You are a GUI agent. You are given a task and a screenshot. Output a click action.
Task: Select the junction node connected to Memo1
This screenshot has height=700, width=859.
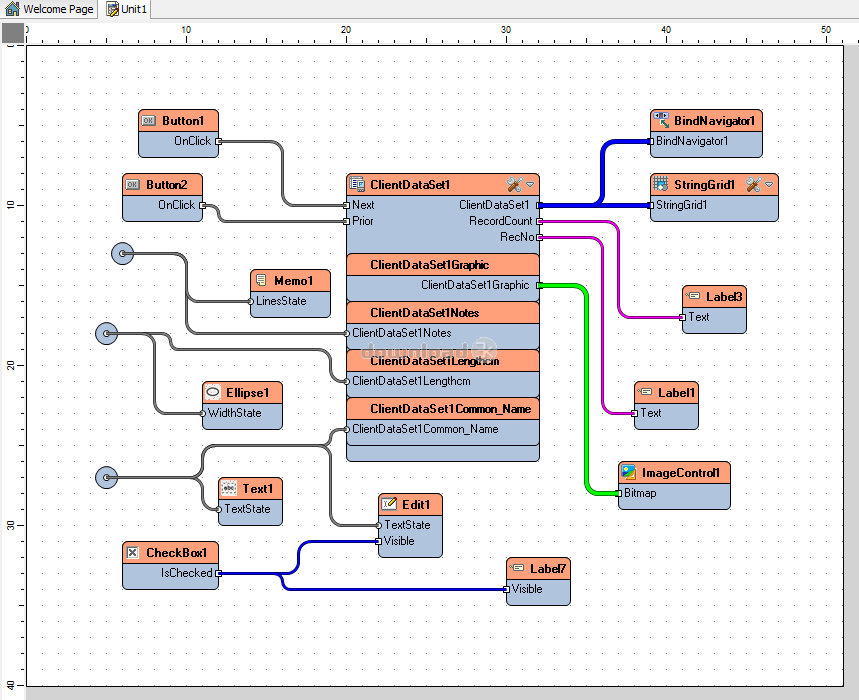coord(123,254)
